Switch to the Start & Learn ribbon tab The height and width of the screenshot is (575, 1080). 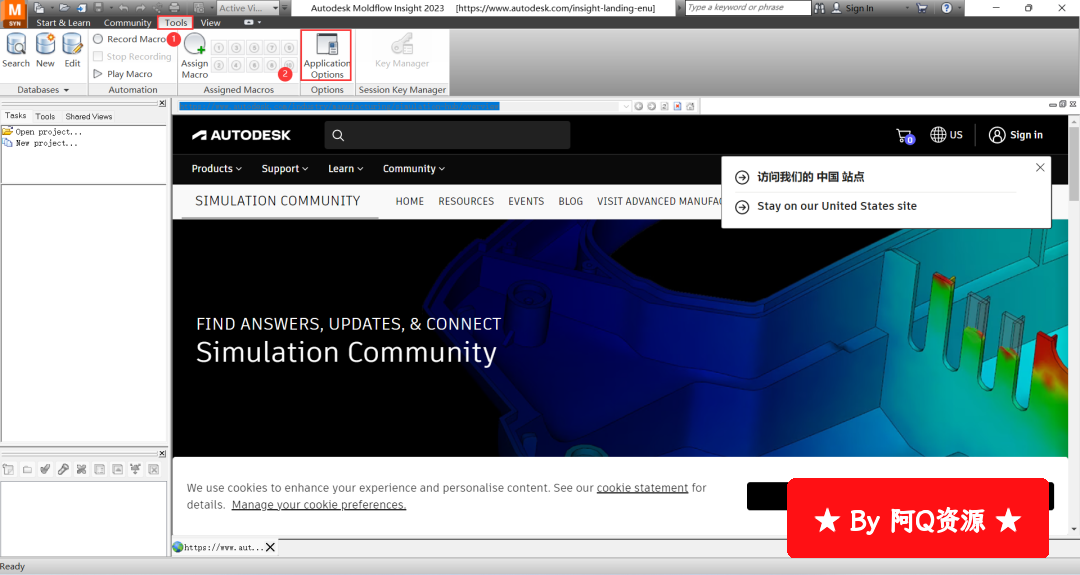click(x=63, y=23)
